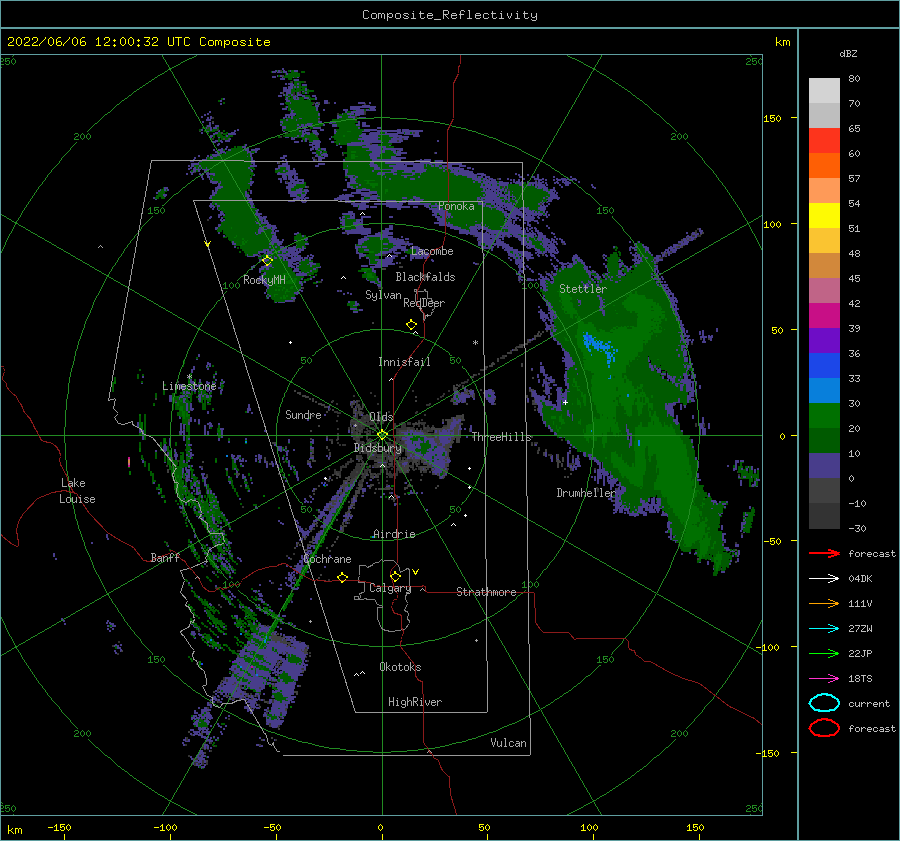900x841 pixels.
Task: Click the Ponoka town label
Action: [456, 206]
